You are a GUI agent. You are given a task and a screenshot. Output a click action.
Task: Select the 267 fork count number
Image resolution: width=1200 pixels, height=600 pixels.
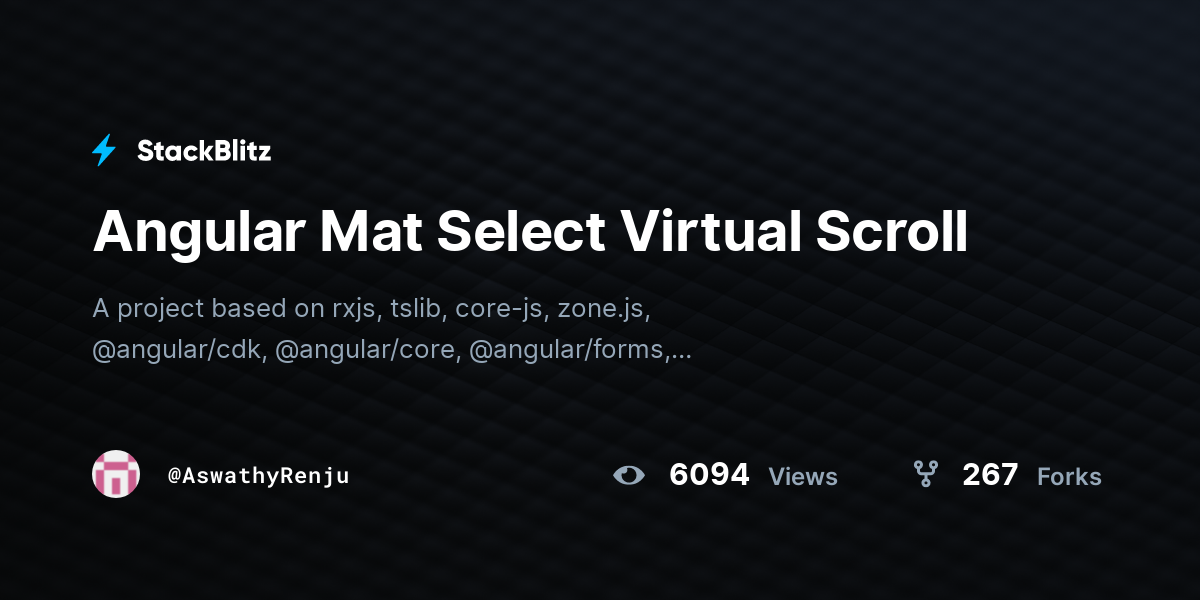point(990,475)
